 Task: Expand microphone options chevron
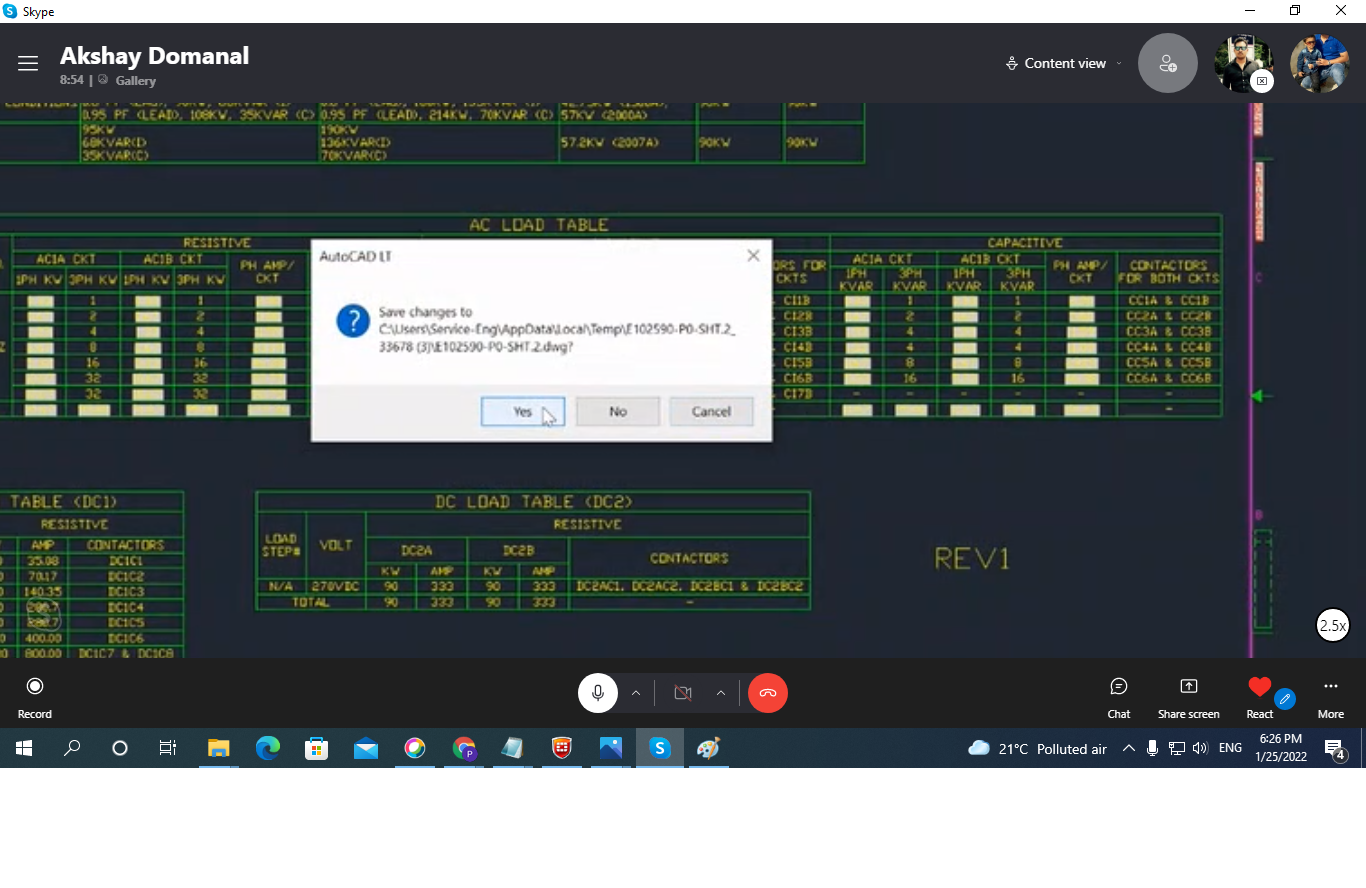click(x=636, y=693)
